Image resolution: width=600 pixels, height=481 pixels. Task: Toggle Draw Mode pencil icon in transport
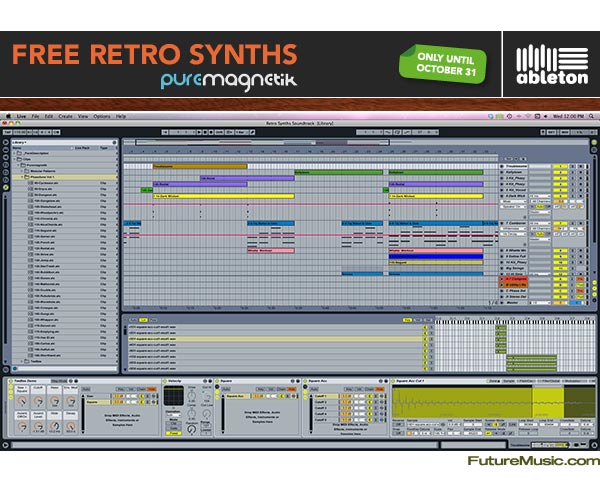tap(253, 132)
